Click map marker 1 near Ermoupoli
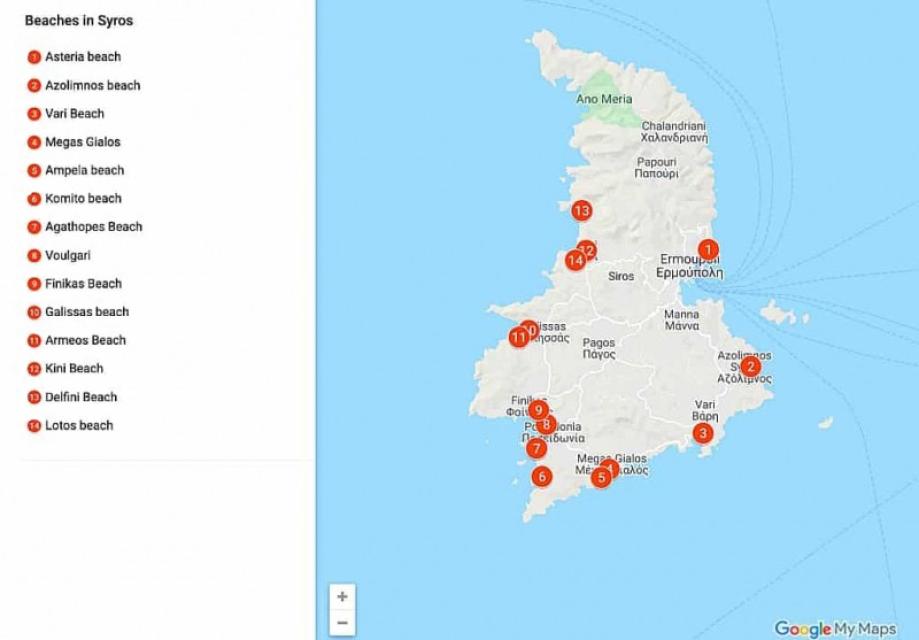 (707, 250)
